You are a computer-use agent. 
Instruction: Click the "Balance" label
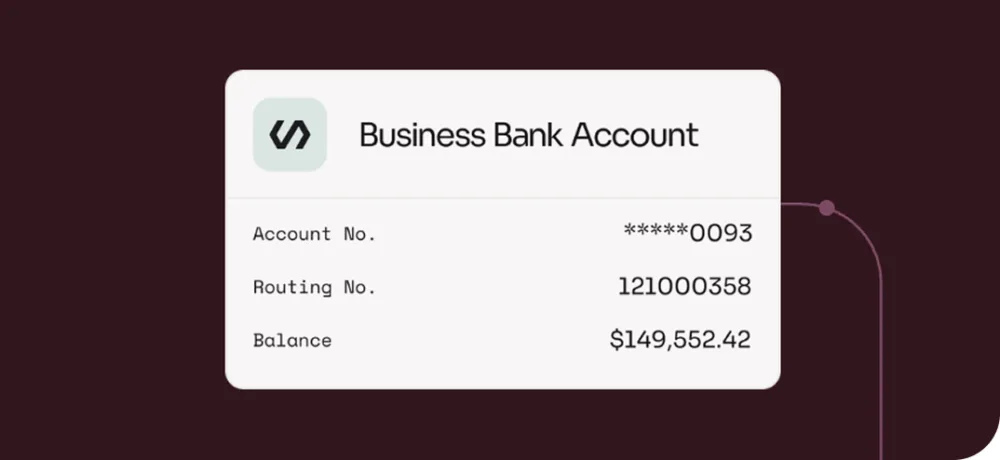coord(292,340)
